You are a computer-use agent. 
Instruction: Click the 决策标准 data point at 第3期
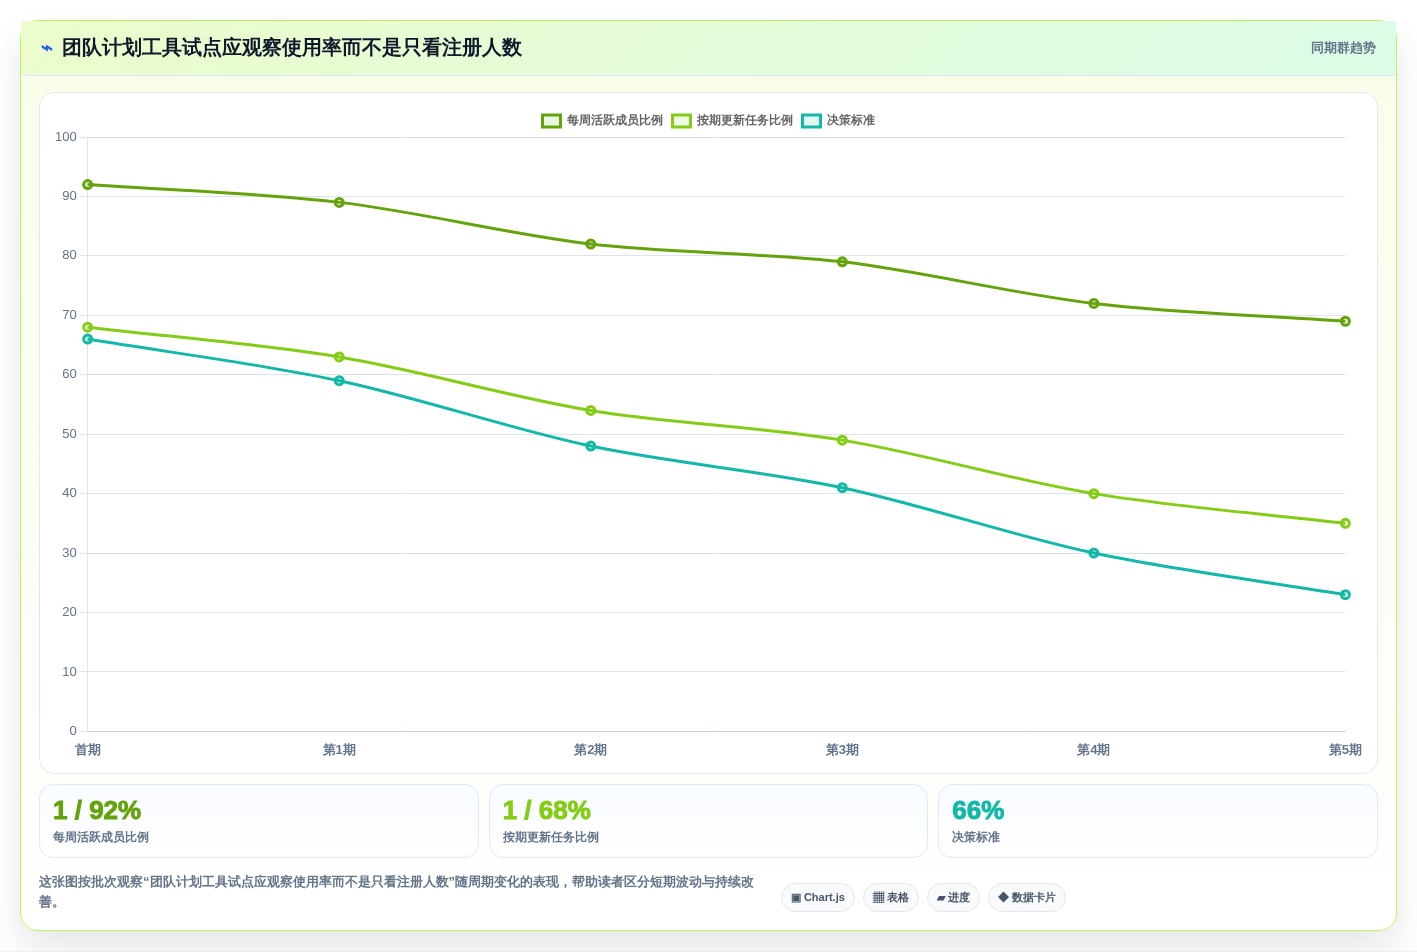tap(842, 488)
